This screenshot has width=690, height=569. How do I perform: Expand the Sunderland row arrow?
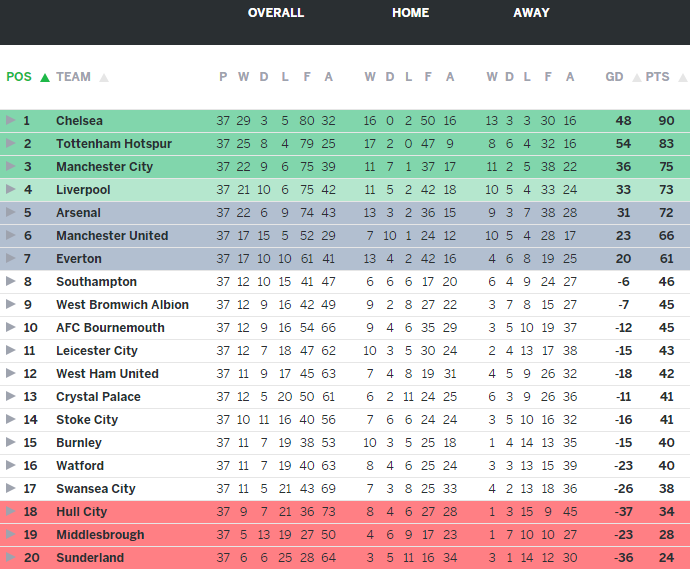coord(10,558)
